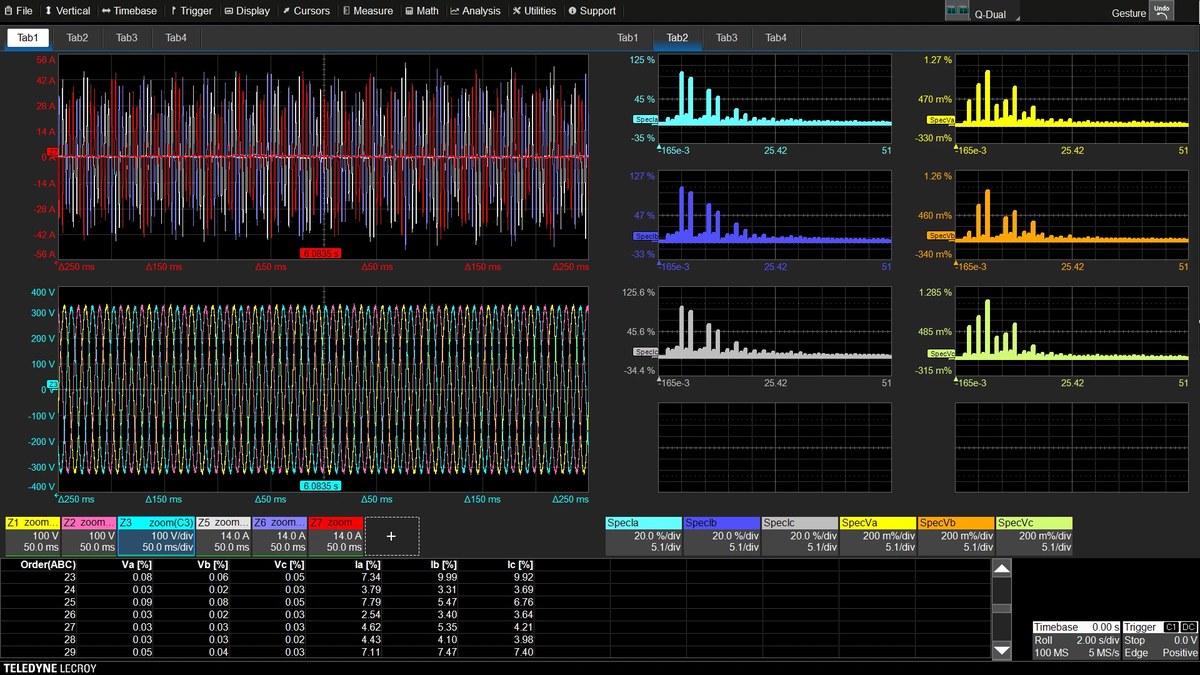Open the Display menu
This screenshot has height=675, width=1200.
[x=247, y=11]
